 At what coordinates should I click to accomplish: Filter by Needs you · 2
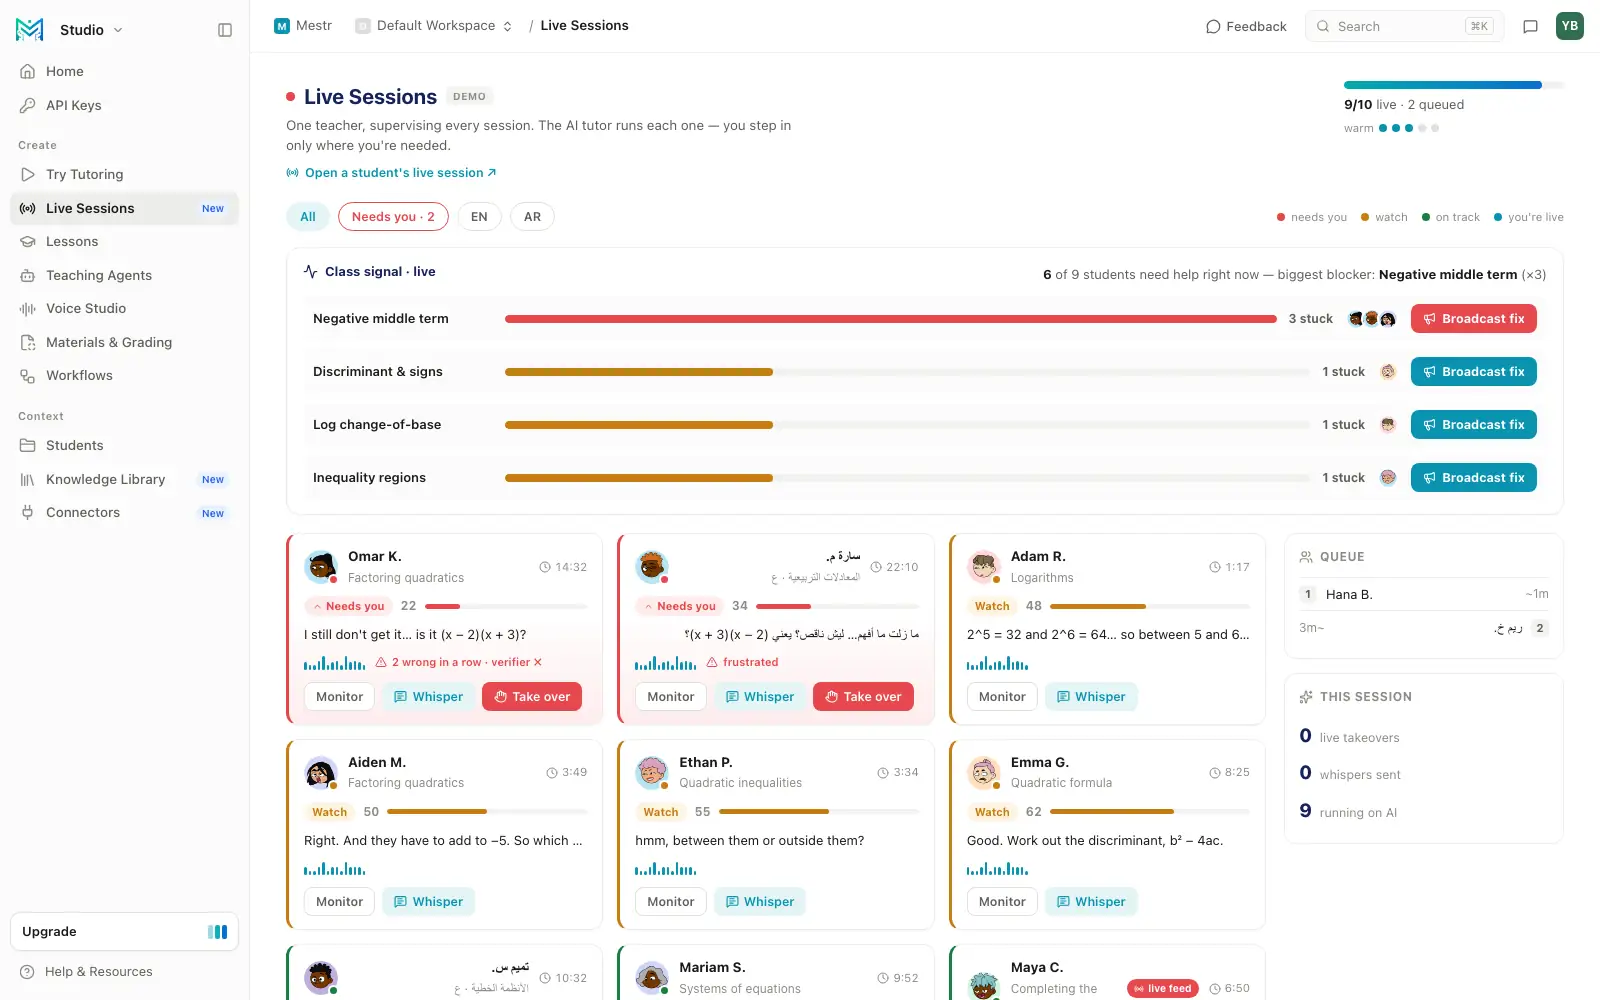393,216
